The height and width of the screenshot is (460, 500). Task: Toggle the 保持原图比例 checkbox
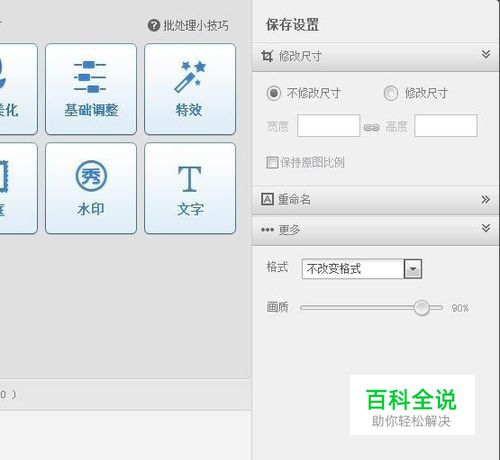[x=272, y=163]
